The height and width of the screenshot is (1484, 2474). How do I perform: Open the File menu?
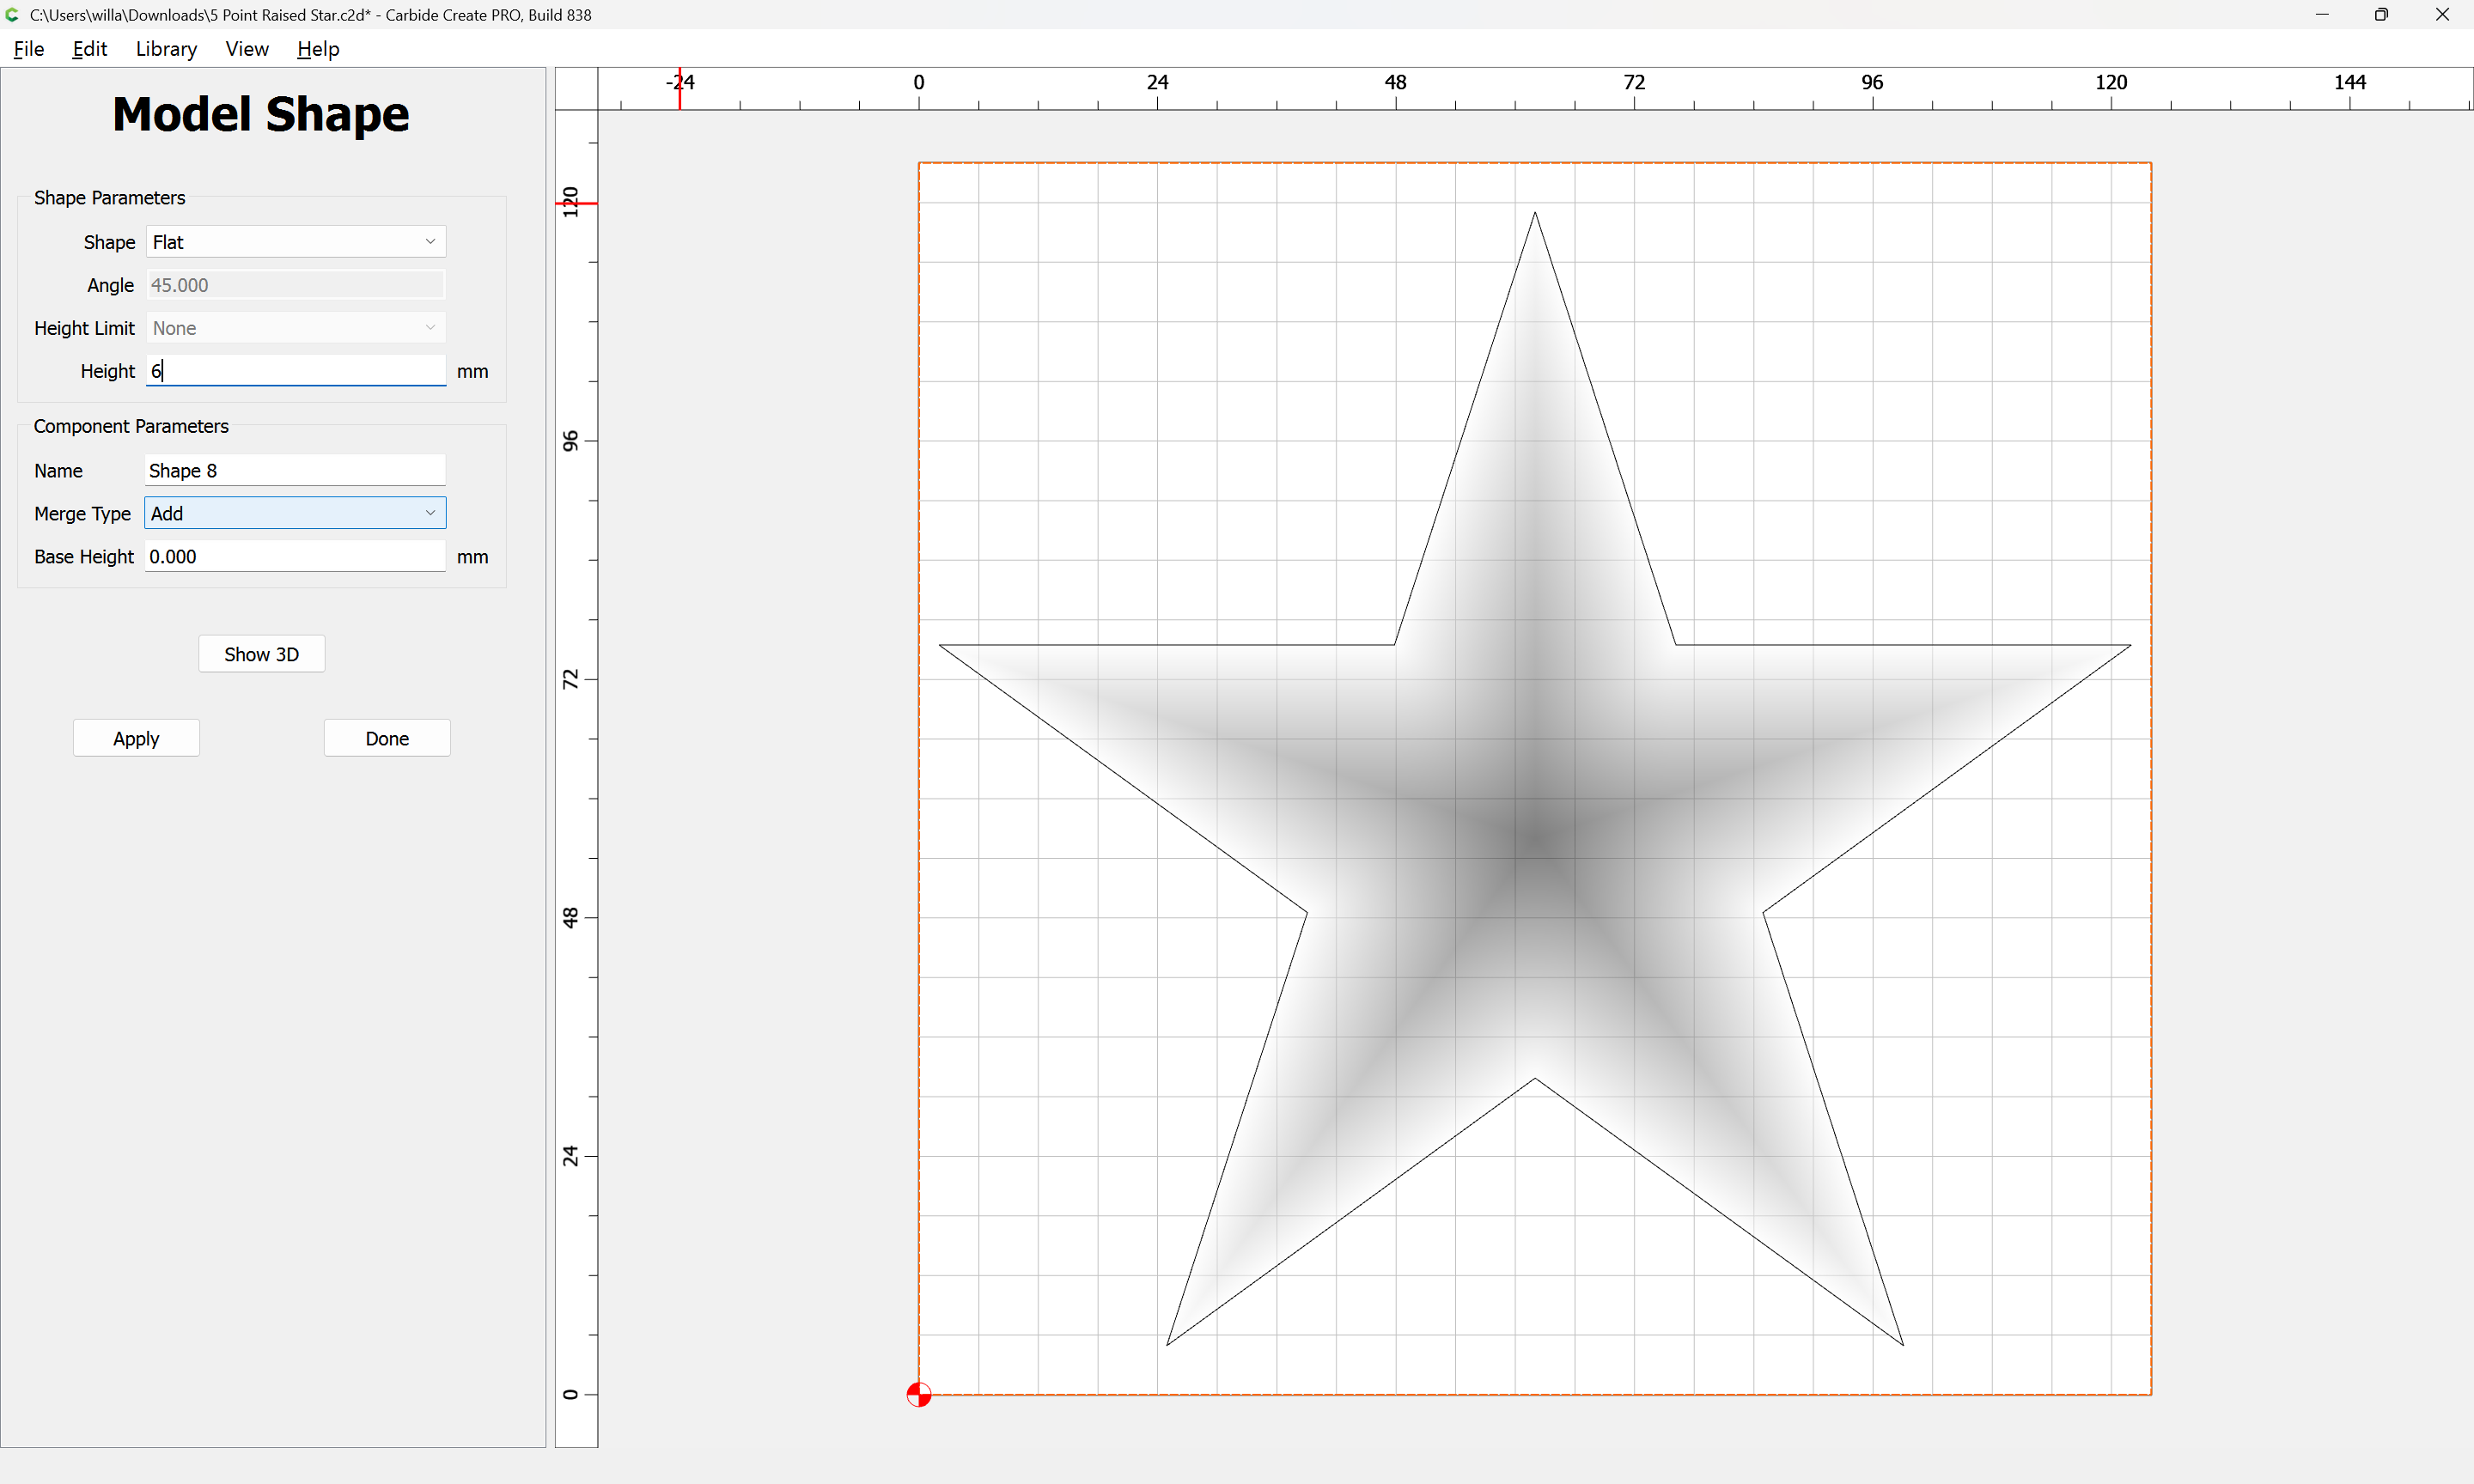[x=29, y=49]
